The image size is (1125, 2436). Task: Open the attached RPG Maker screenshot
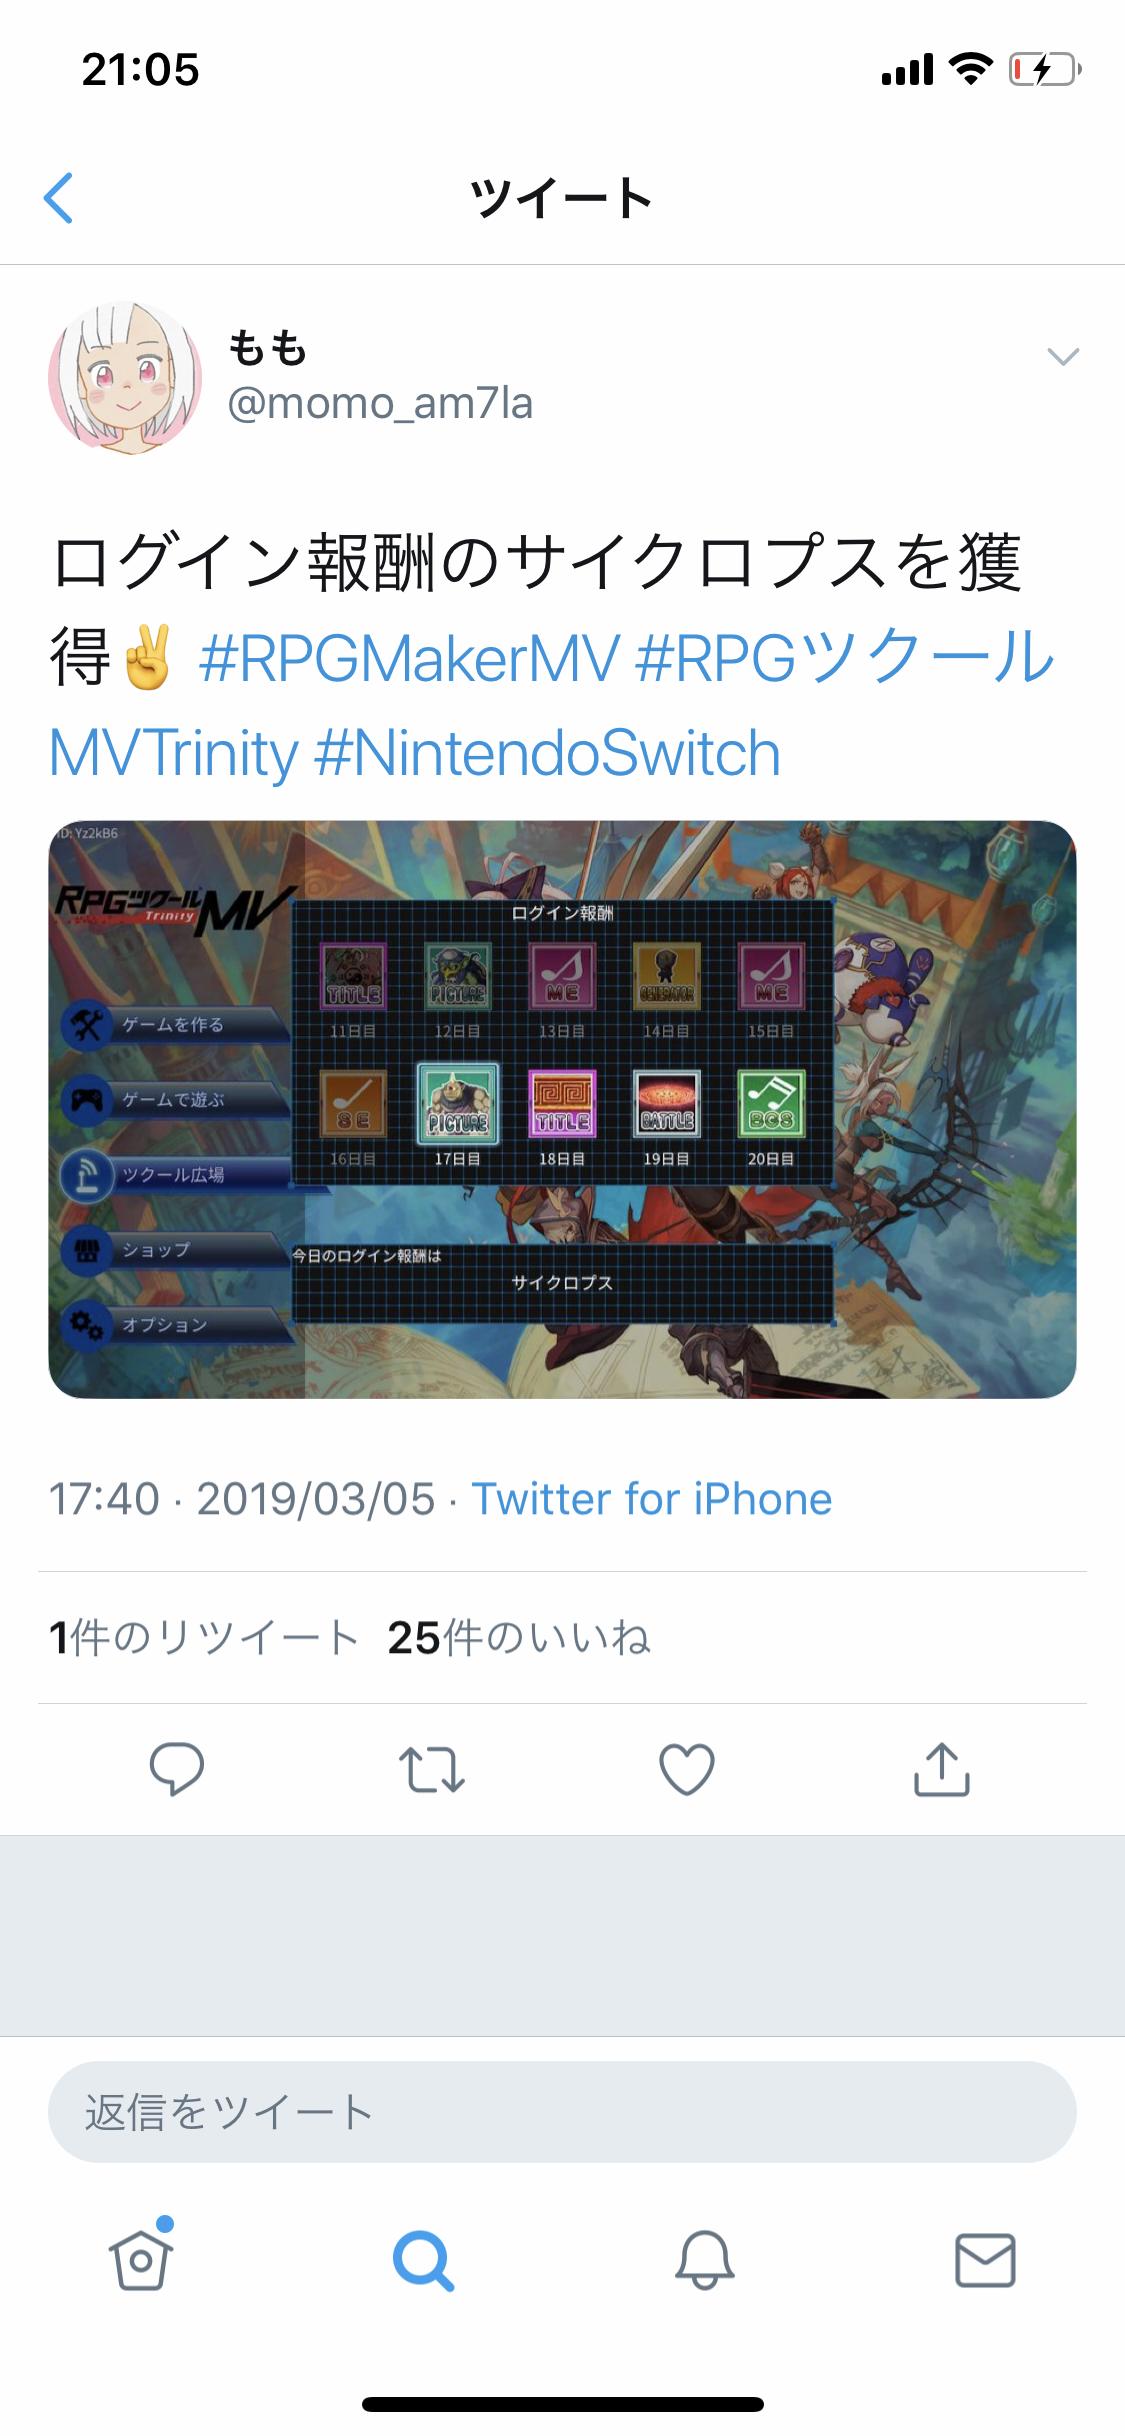(562, 1109)
